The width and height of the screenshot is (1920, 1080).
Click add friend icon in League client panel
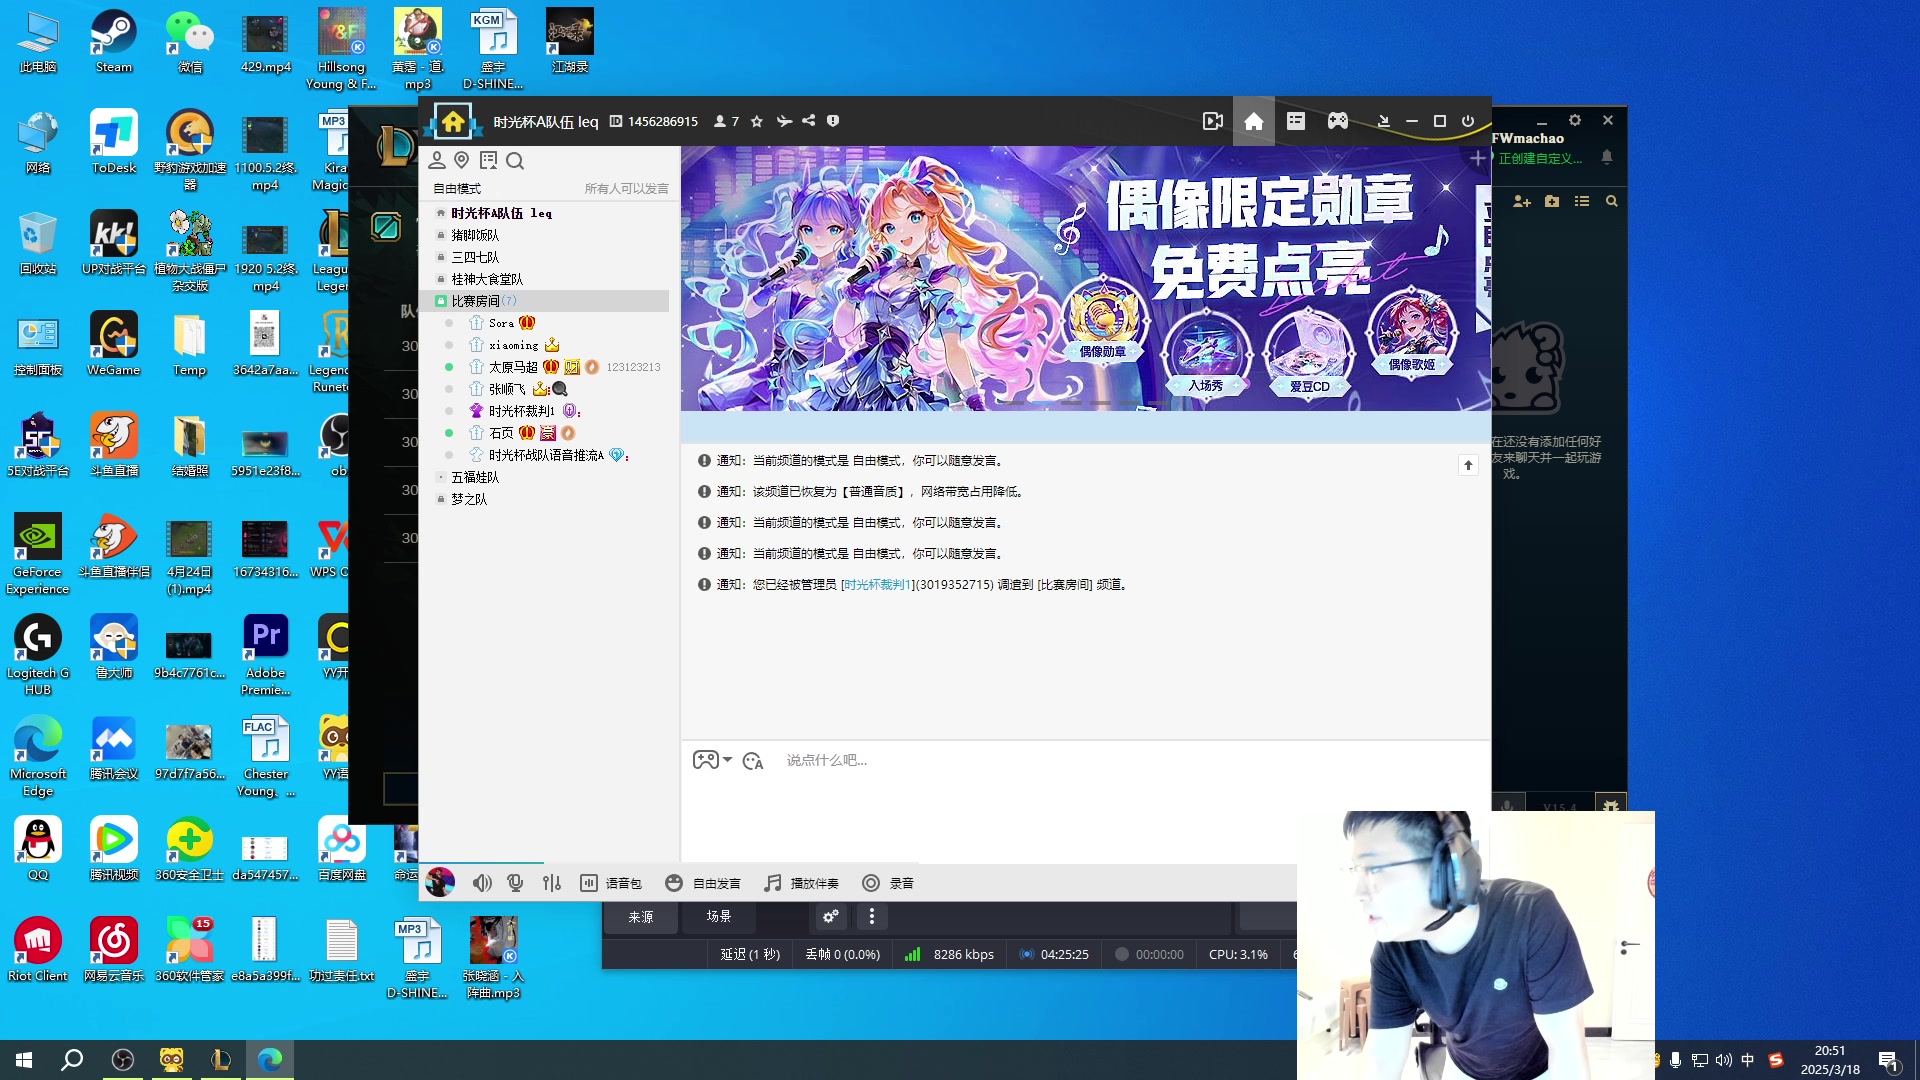point(1522,201)
